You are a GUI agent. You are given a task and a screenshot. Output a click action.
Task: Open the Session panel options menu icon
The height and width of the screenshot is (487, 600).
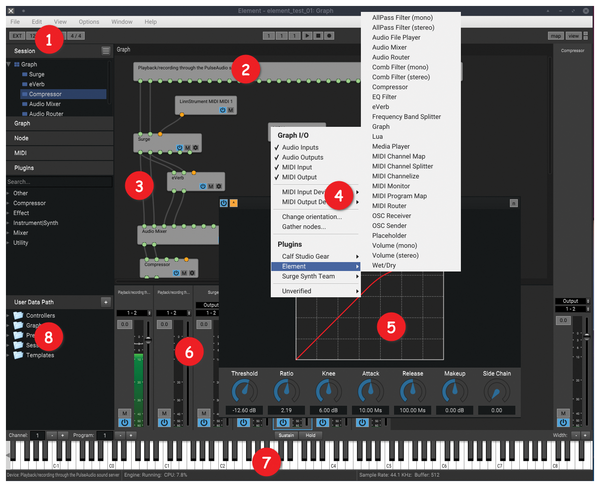pos(106,50)
